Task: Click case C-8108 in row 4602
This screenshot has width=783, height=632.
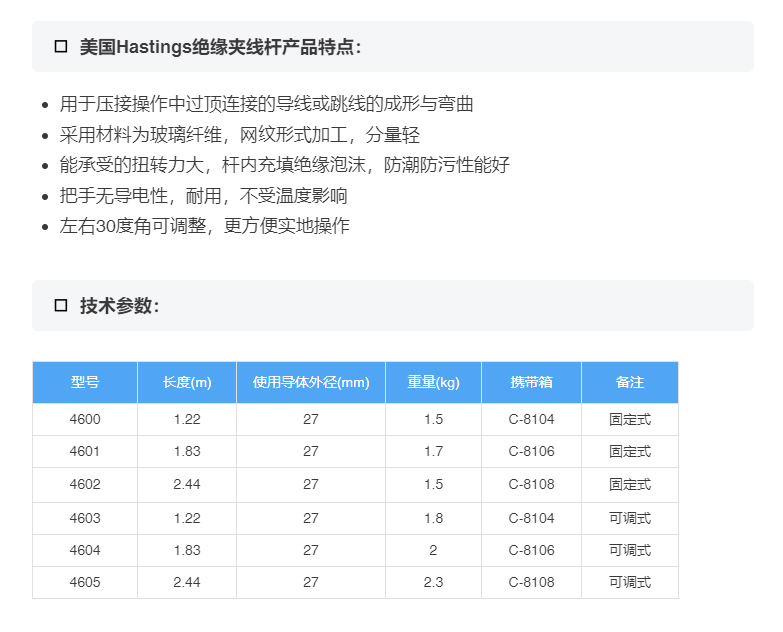Action: click(531, 484)
